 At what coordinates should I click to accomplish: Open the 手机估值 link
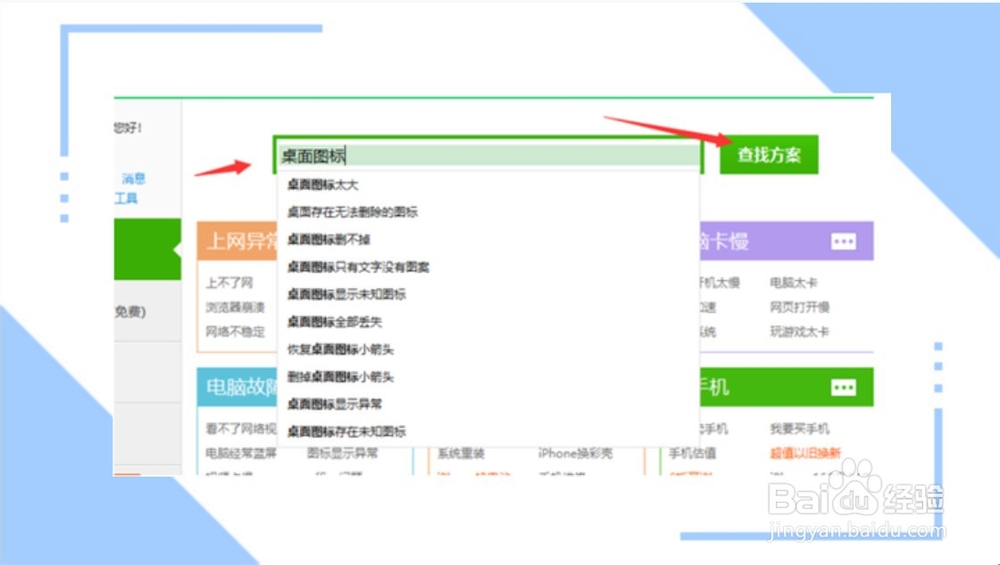click(692, 453)
